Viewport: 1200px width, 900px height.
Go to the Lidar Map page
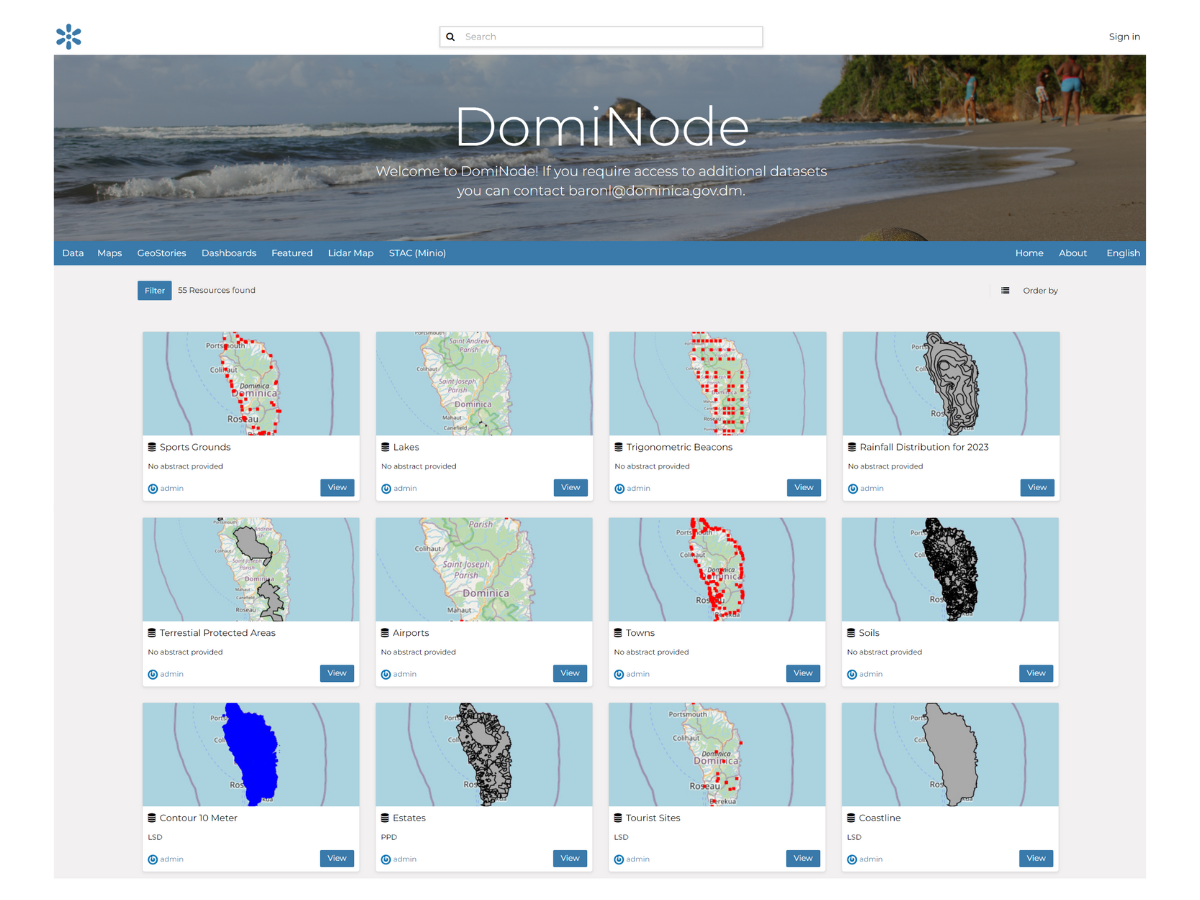point(351,253)
